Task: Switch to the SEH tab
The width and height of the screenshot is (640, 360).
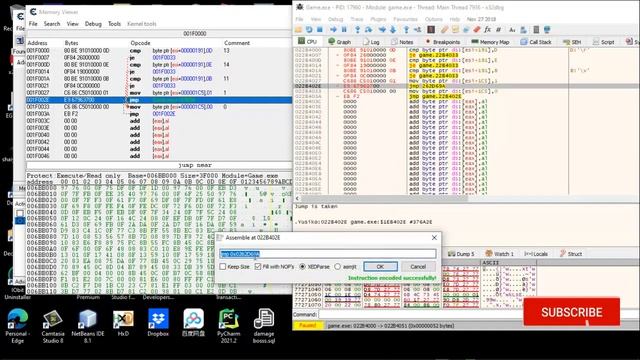Action: [x=572, y=42]
